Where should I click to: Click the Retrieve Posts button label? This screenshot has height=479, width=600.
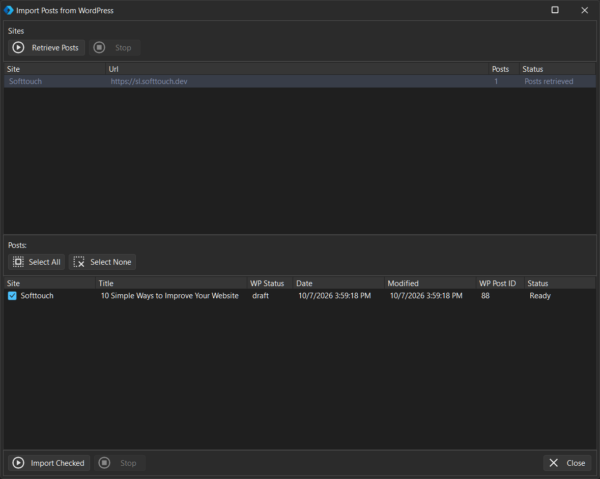pos(55,48)
